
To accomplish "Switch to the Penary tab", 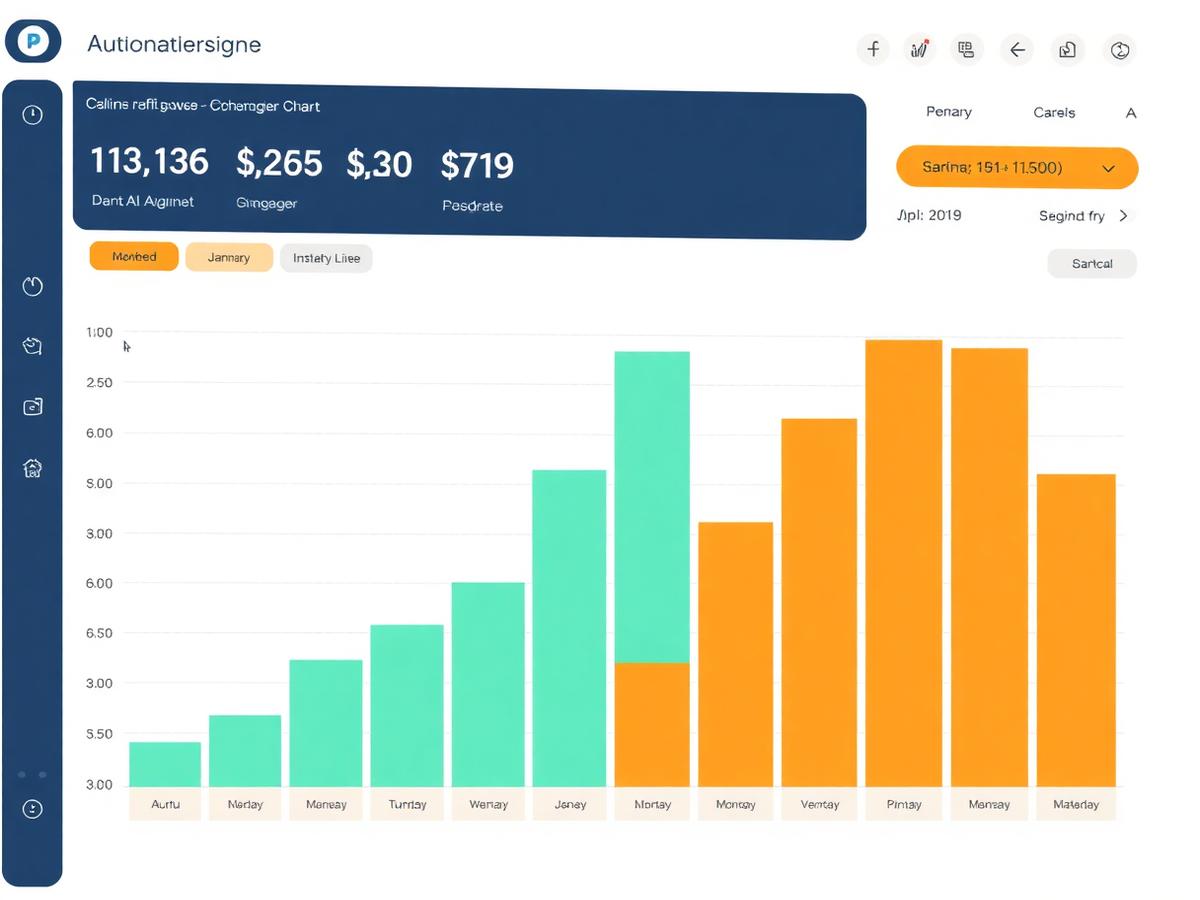I will 949,112.
